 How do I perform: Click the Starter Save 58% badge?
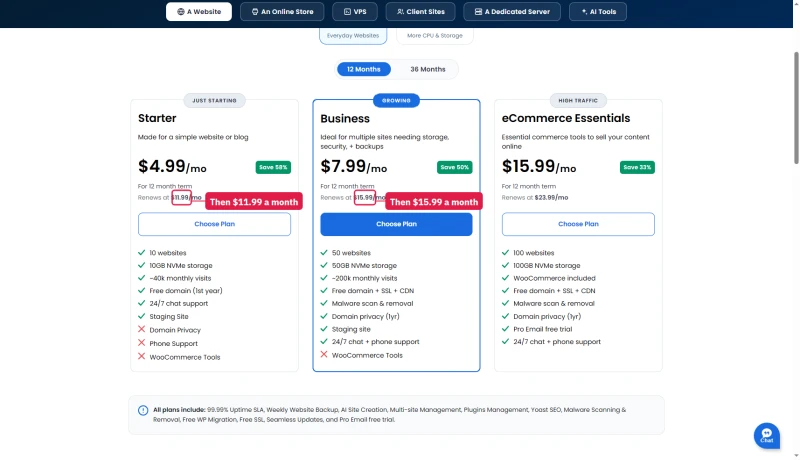pos(273,167)
